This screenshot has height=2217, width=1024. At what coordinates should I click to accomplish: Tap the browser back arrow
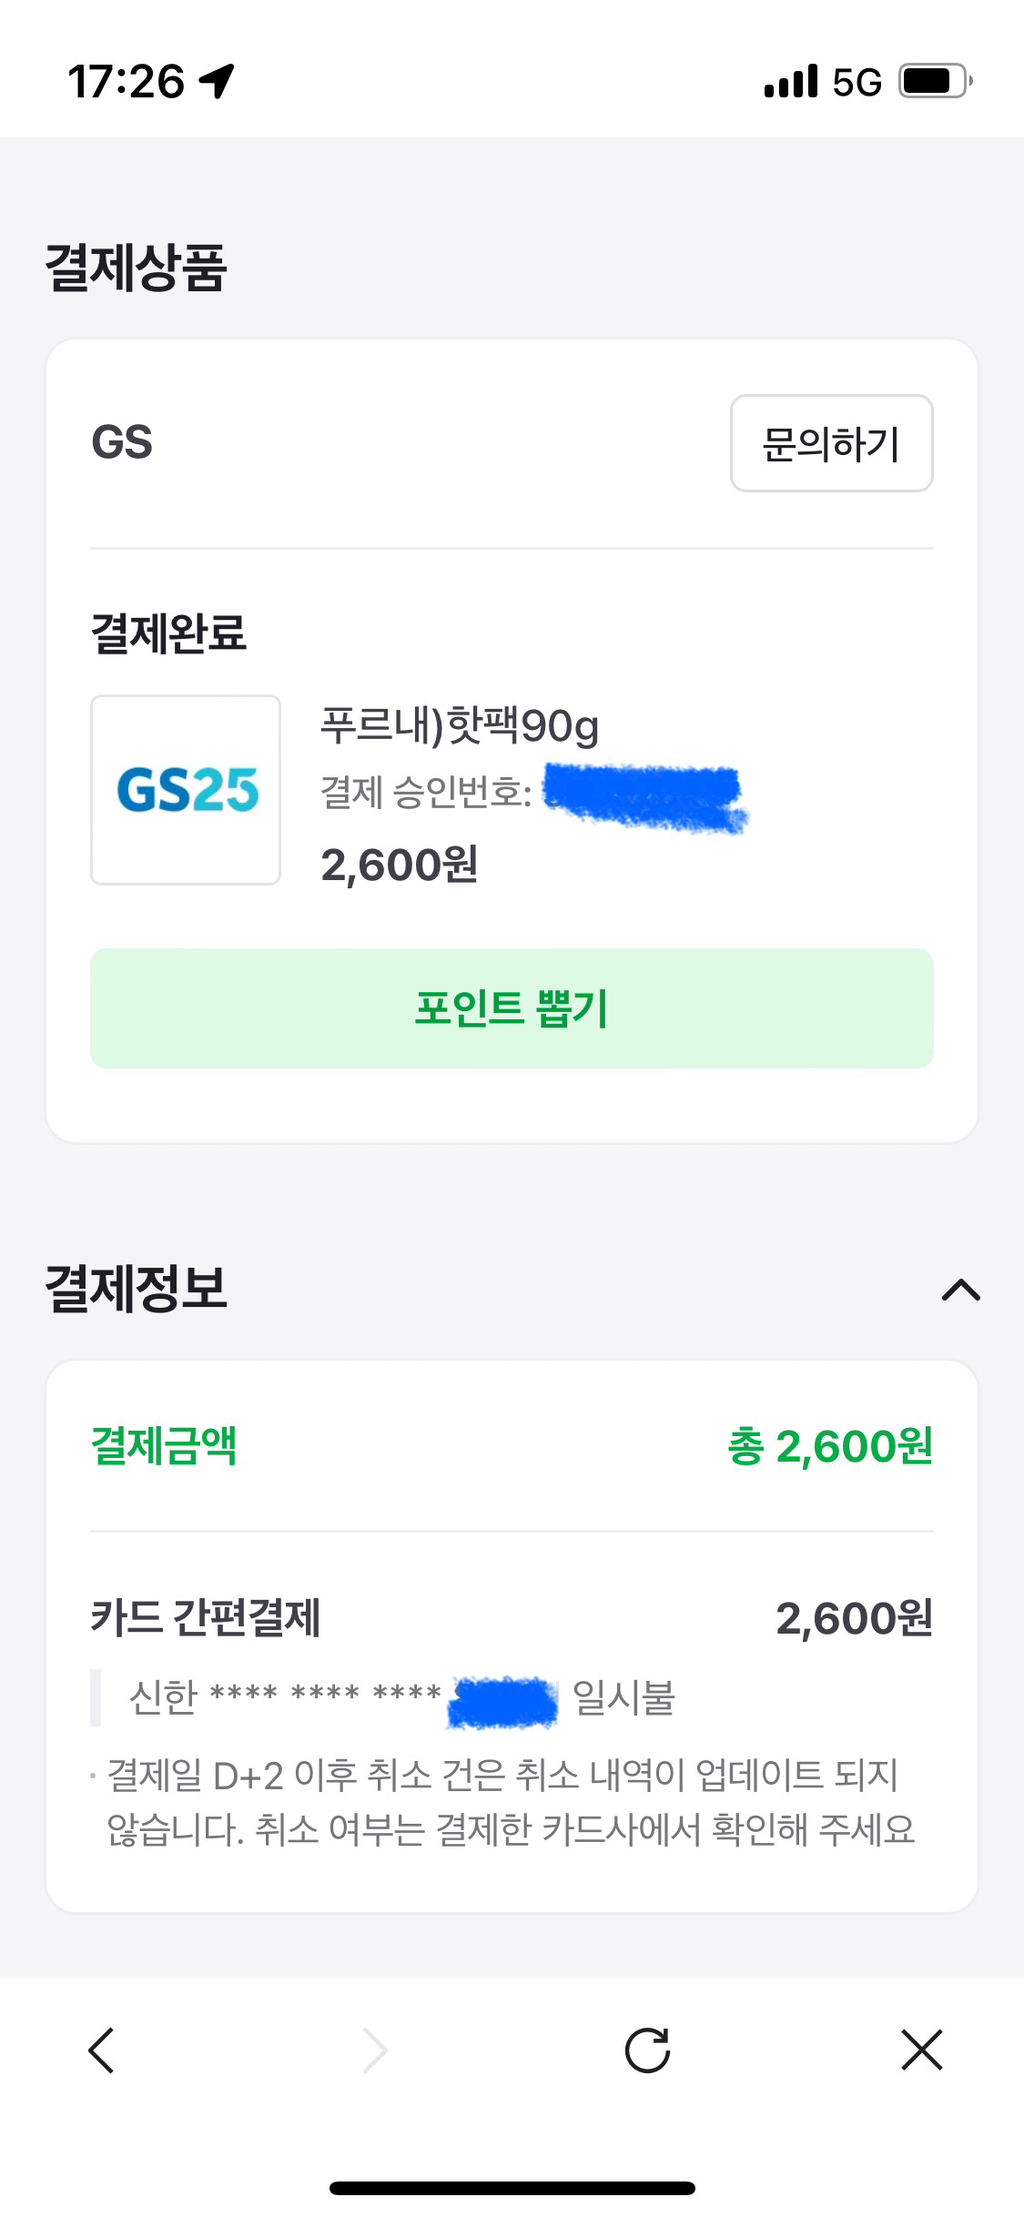[101, 2051]
